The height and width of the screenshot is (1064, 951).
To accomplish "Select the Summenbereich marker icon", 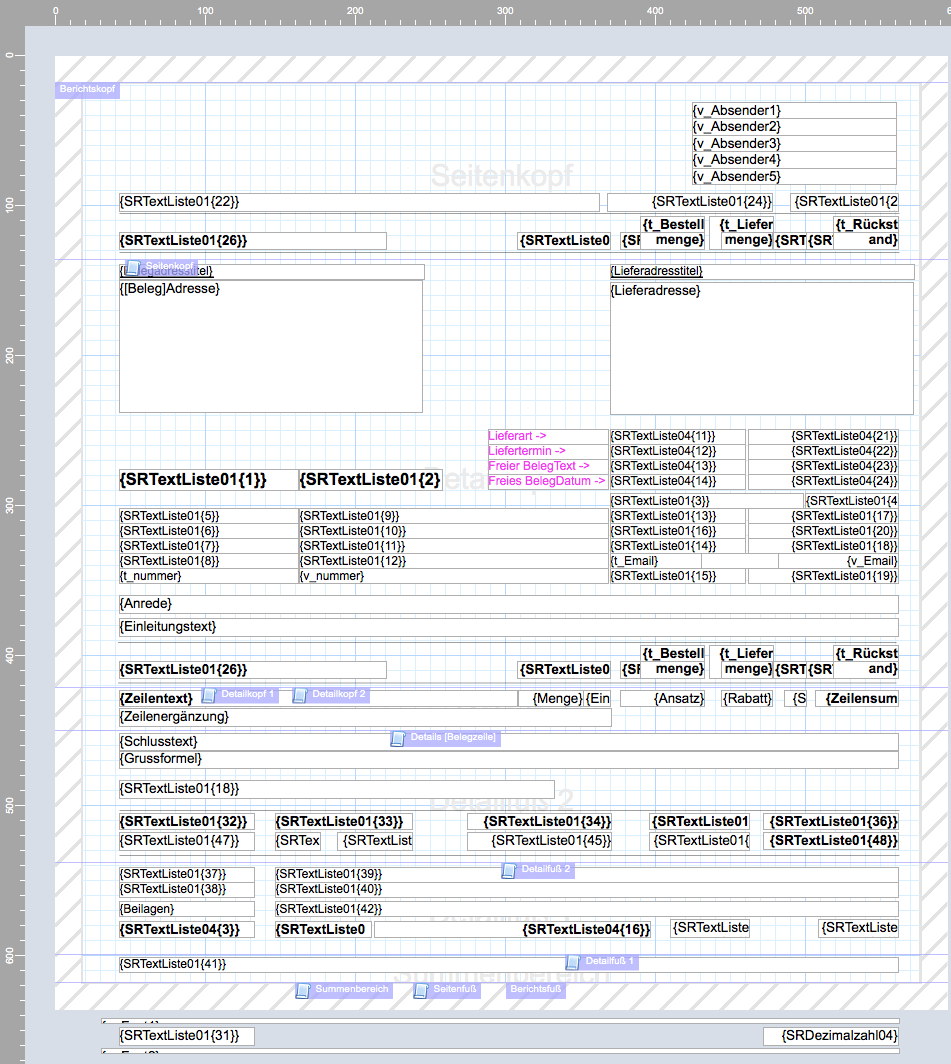I will (x=303, y=991).
